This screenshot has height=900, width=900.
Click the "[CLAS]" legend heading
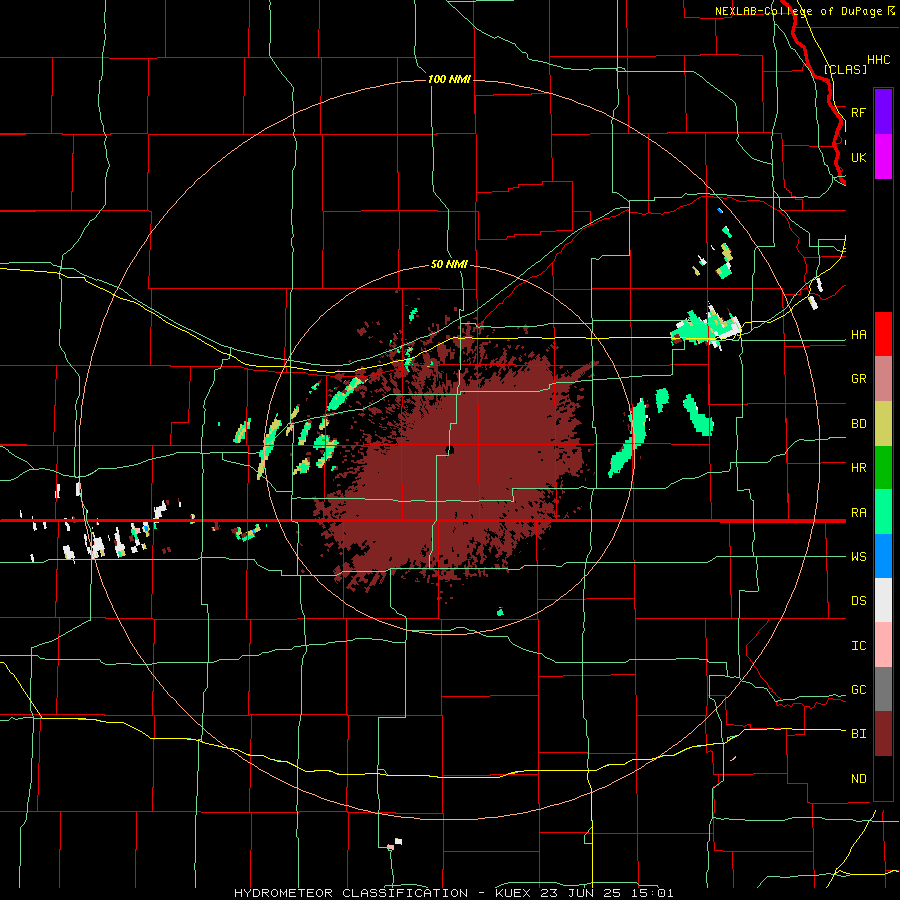(845, 69)
